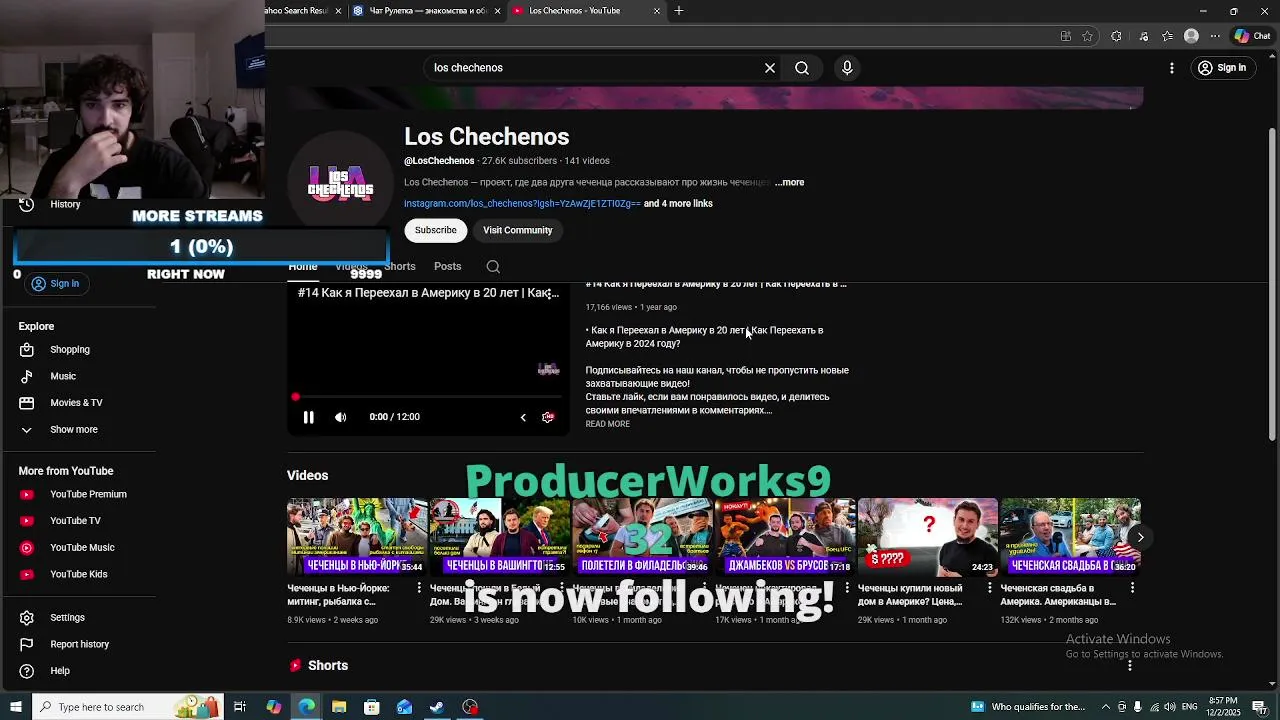The image size is (1280, 720).
Task: Start voice search with microphone icon
Action: tap(847, 68)
